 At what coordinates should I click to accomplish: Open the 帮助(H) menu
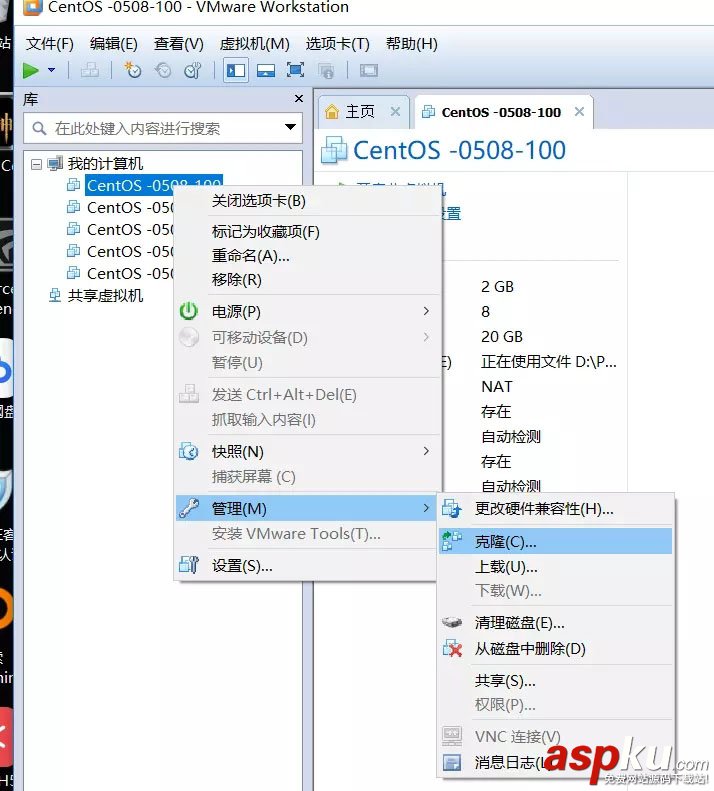click(x=412, y=44)
